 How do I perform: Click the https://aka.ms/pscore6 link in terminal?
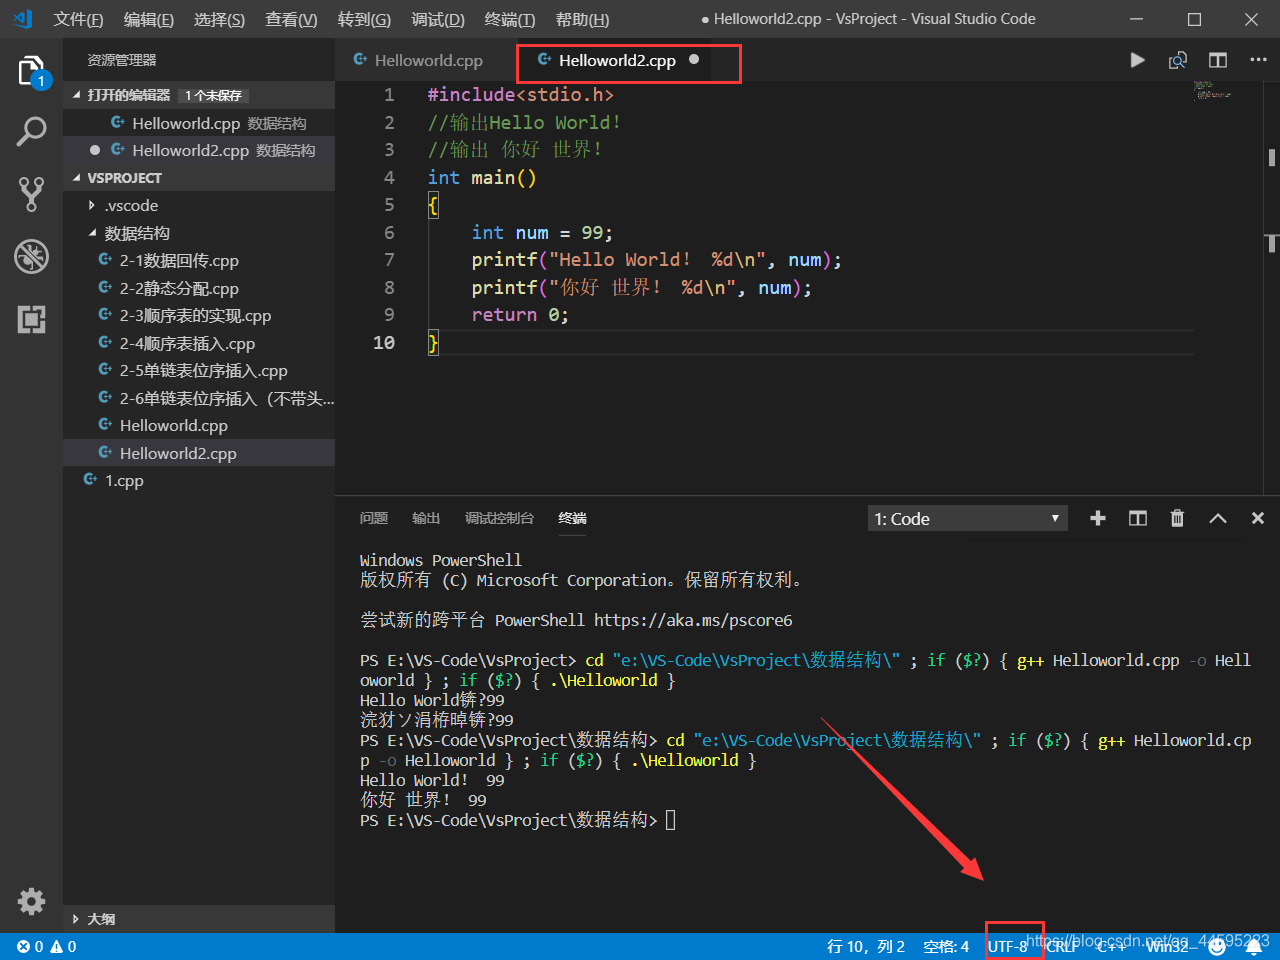tap(693, 620)
